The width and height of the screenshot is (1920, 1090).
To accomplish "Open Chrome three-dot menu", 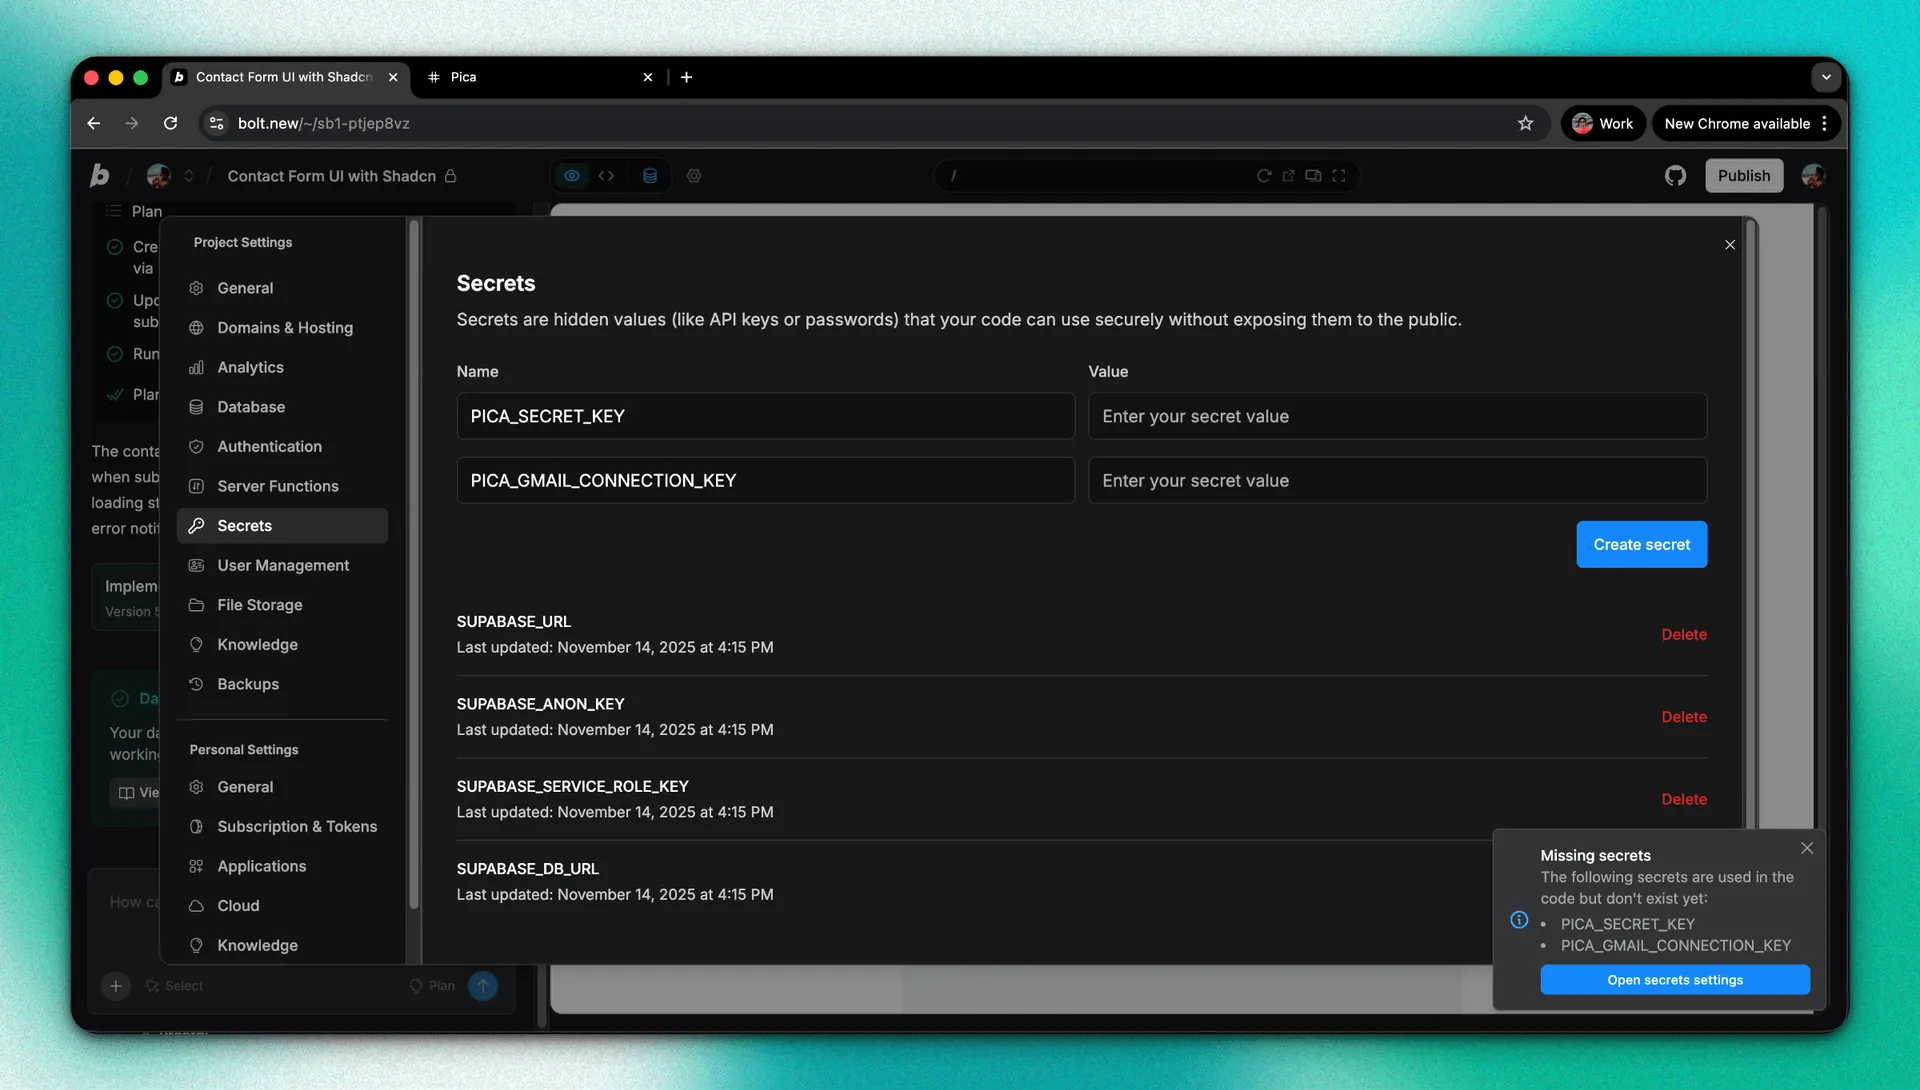I will [1825, 123].
